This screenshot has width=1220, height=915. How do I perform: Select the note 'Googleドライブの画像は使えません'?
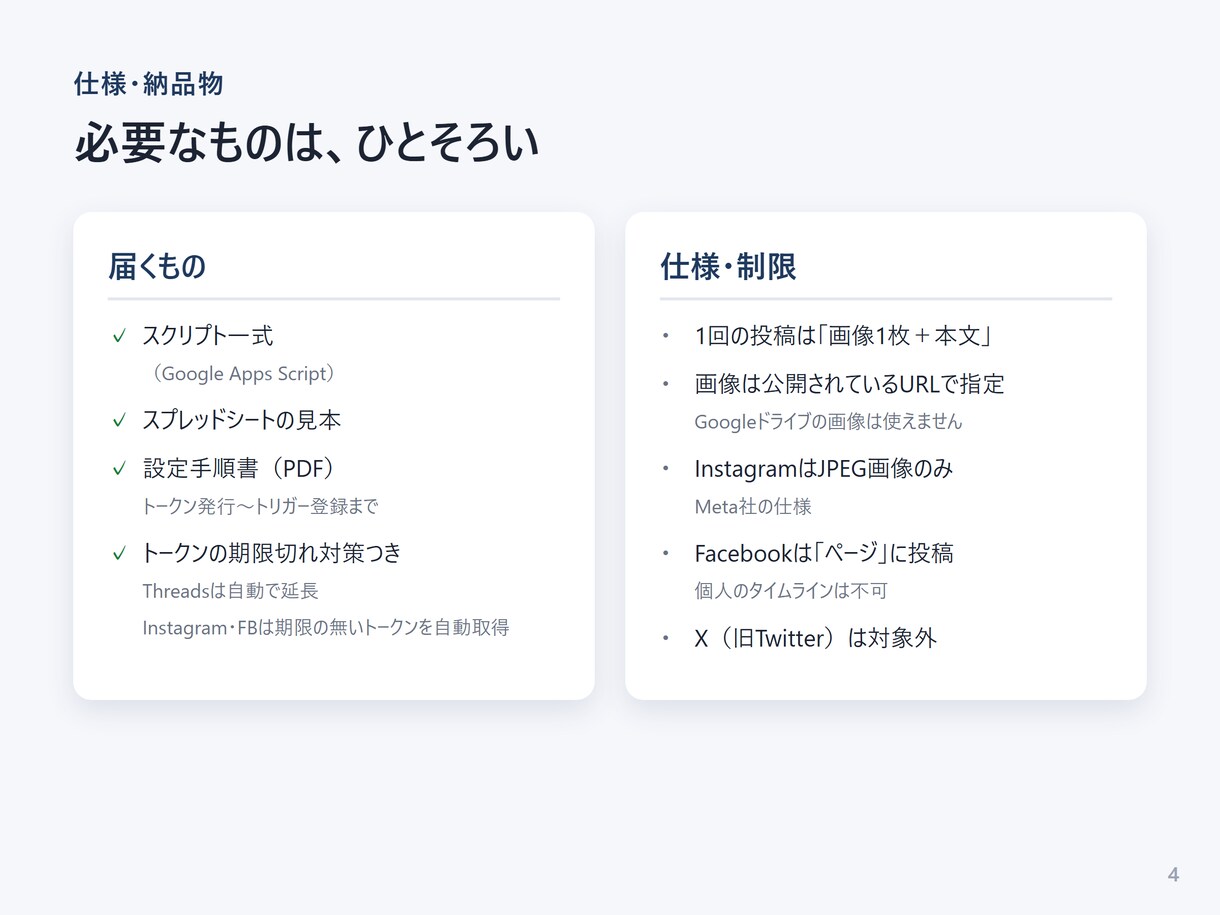[828, 422]
